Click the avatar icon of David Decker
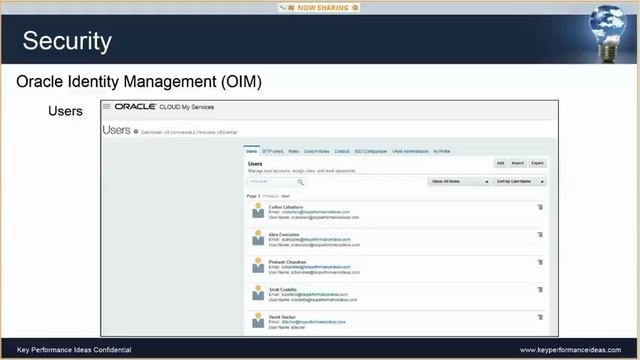The image size is (640, 360). pyautogui.click(x=258, y=320)
